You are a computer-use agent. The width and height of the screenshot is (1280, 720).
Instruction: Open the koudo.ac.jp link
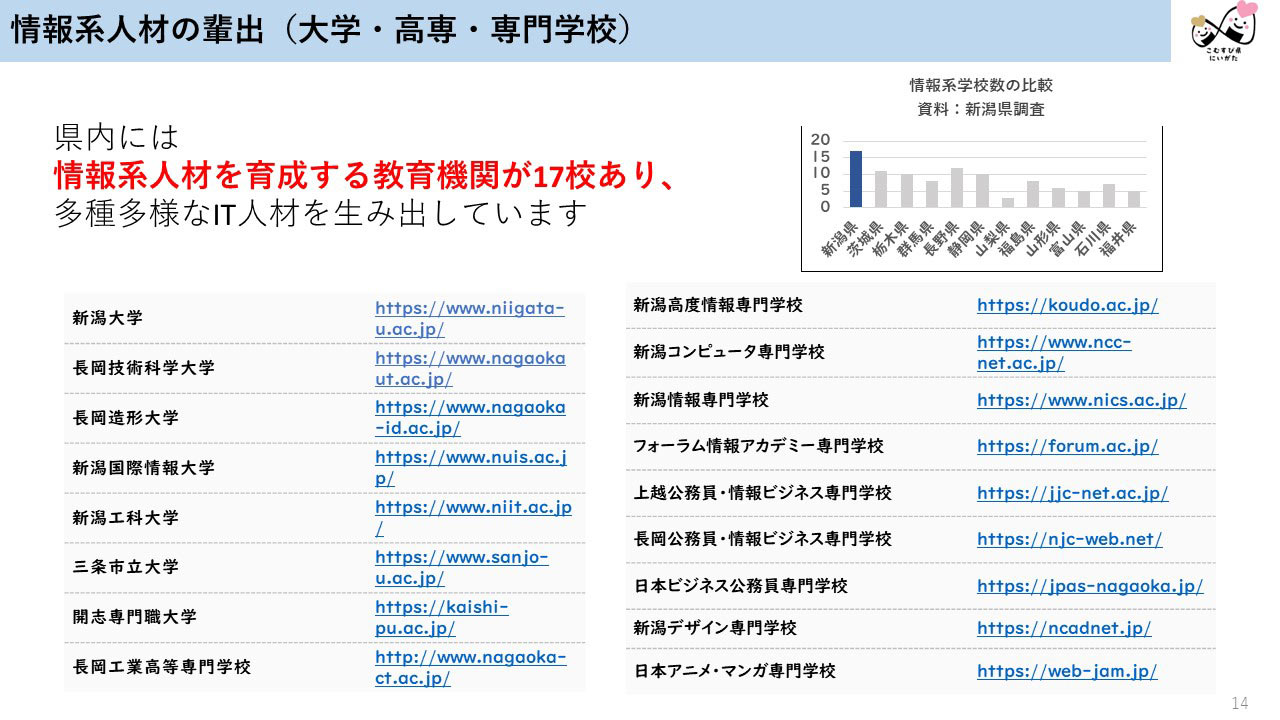1067,305
